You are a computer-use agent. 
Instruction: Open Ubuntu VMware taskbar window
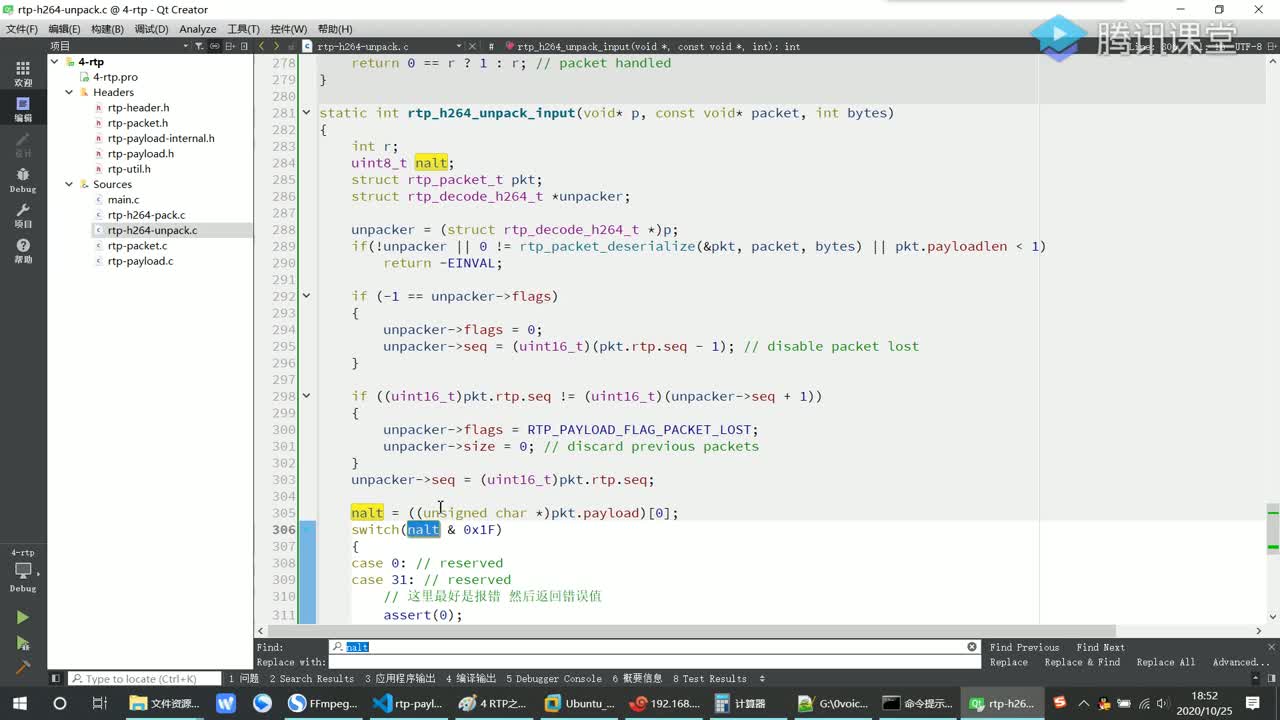(x=579, y=703)
